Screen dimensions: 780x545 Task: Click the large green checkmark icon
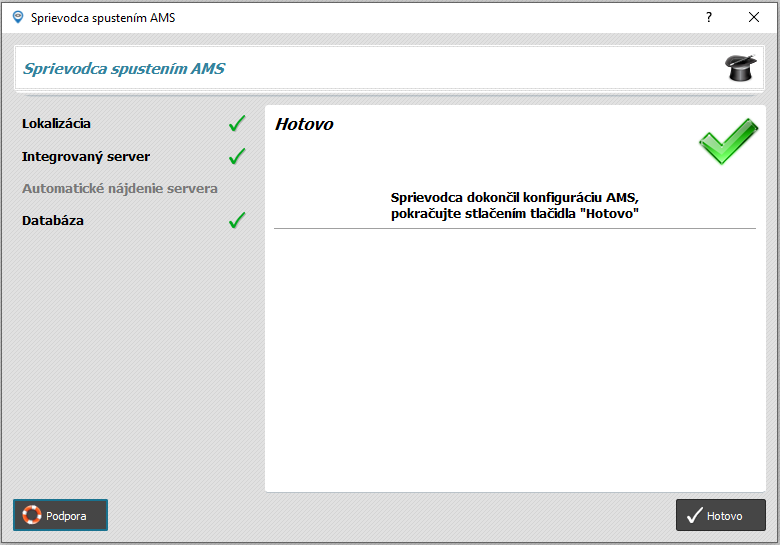pos(728,141)
